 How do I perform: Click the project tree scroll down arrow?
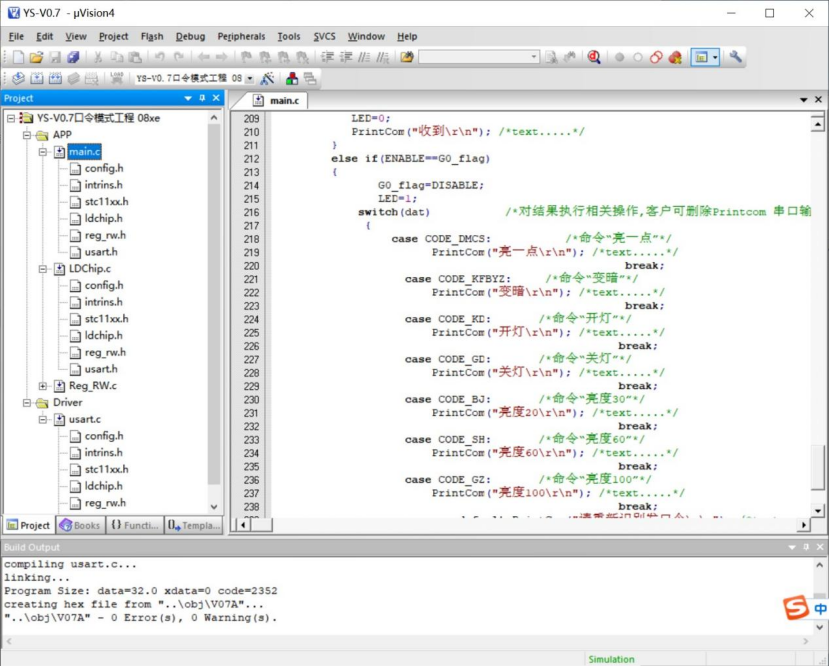coord(214,507)
